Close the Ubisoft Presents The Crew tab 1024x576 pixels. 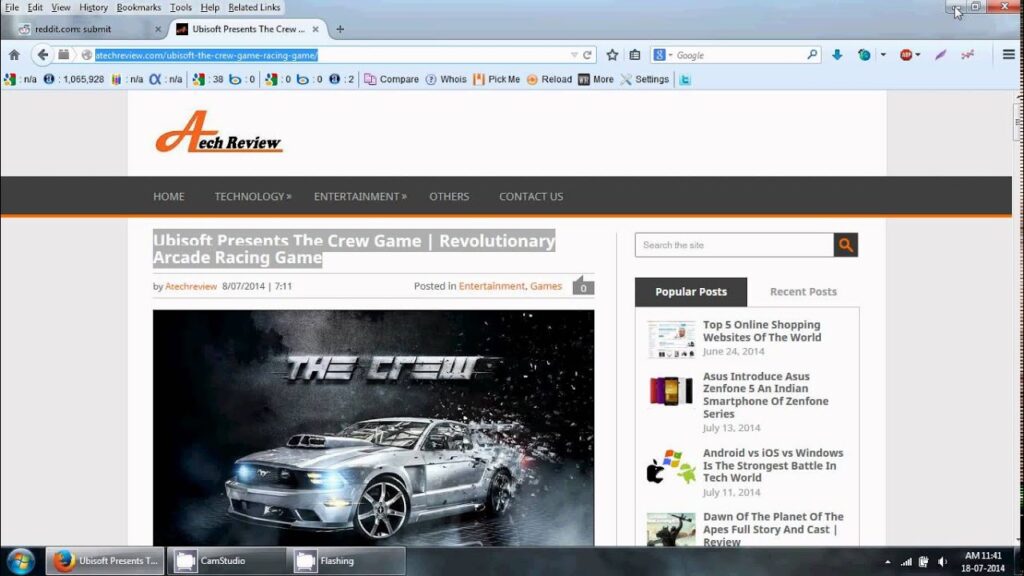315,29
